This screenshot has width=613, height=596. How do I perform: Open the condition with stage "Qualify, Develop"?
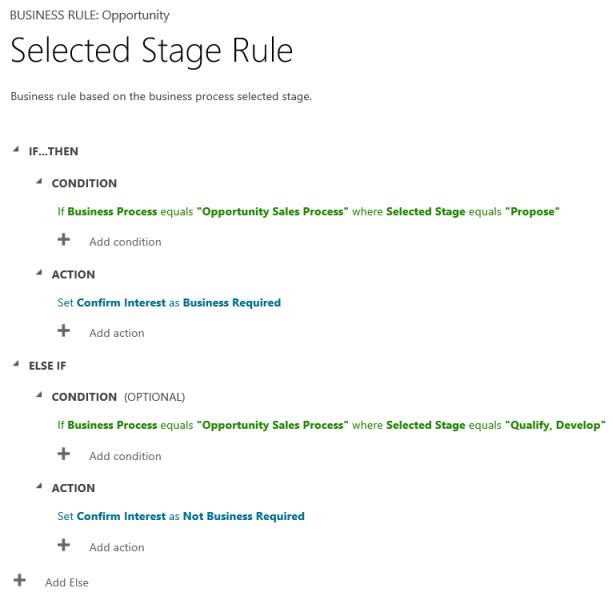tap(331, 426)
